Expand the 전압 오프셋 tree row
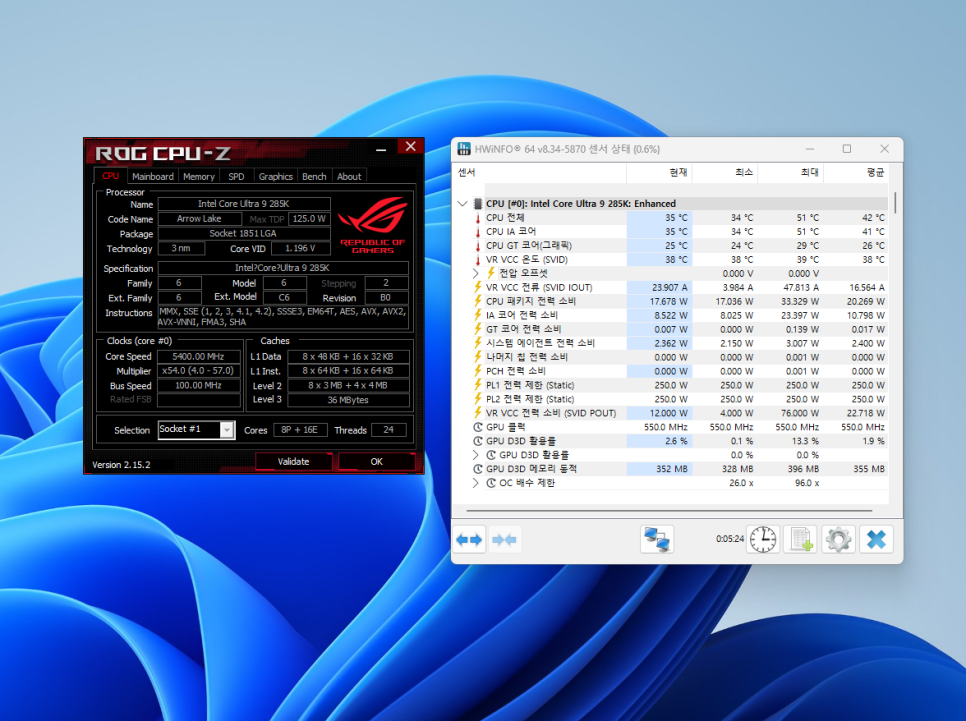The image size is (966, 721). (x=475, y=273)
